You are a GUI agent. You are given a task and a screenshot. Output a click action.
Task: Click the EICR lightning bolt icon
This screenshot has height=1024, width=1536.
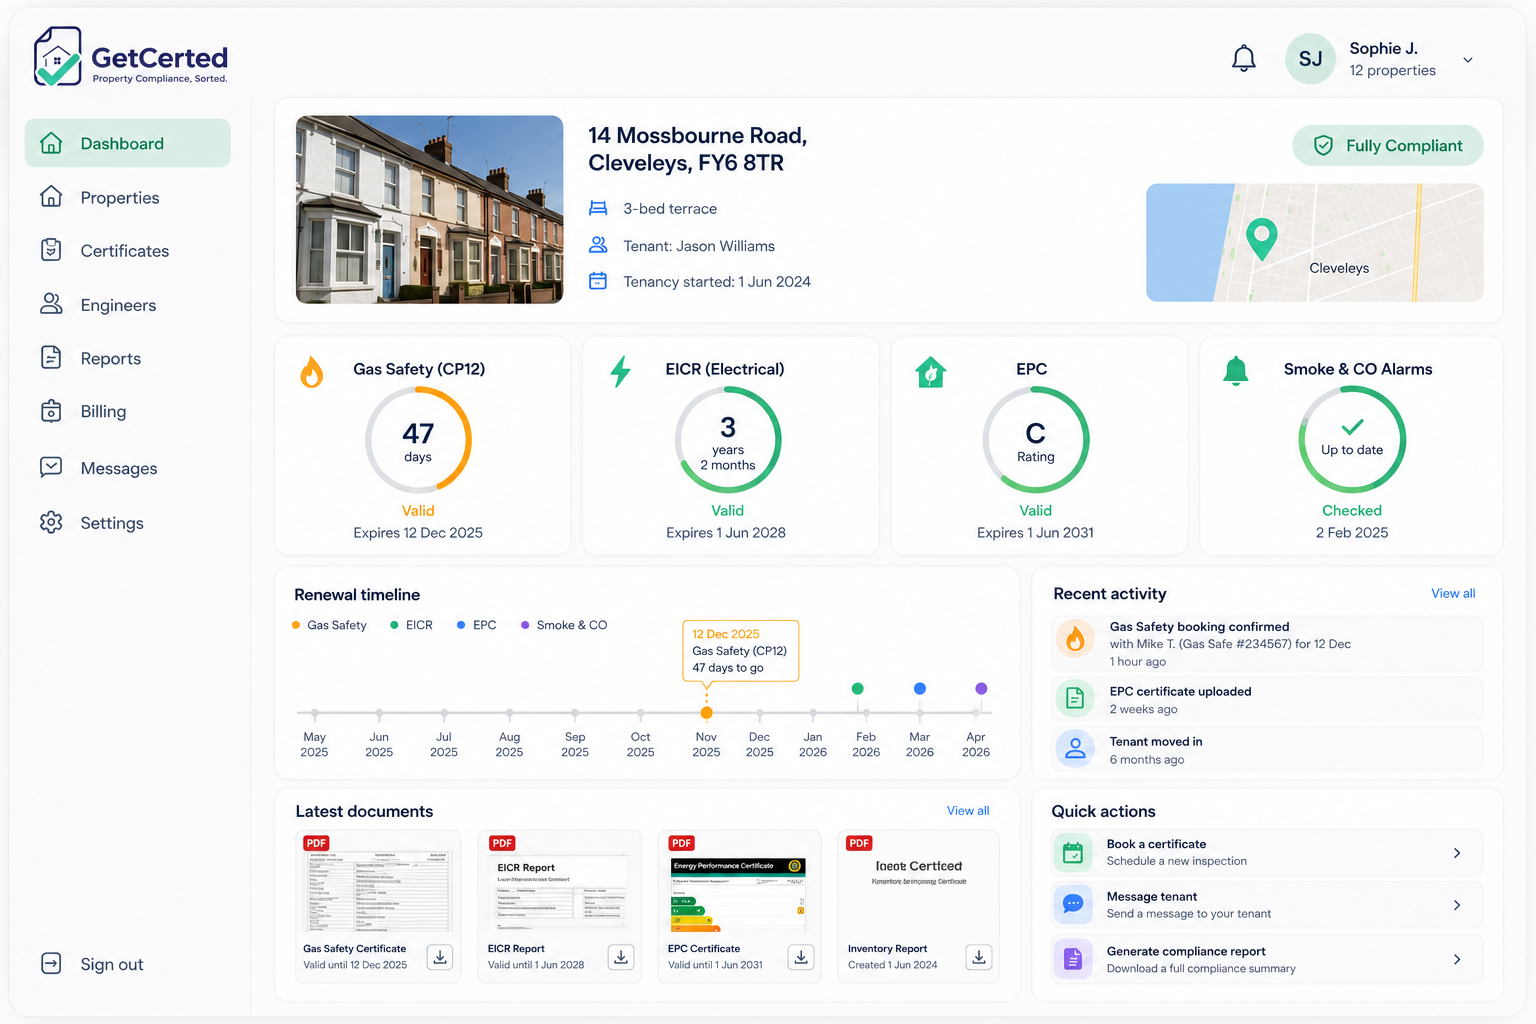(x=621, y=372)
